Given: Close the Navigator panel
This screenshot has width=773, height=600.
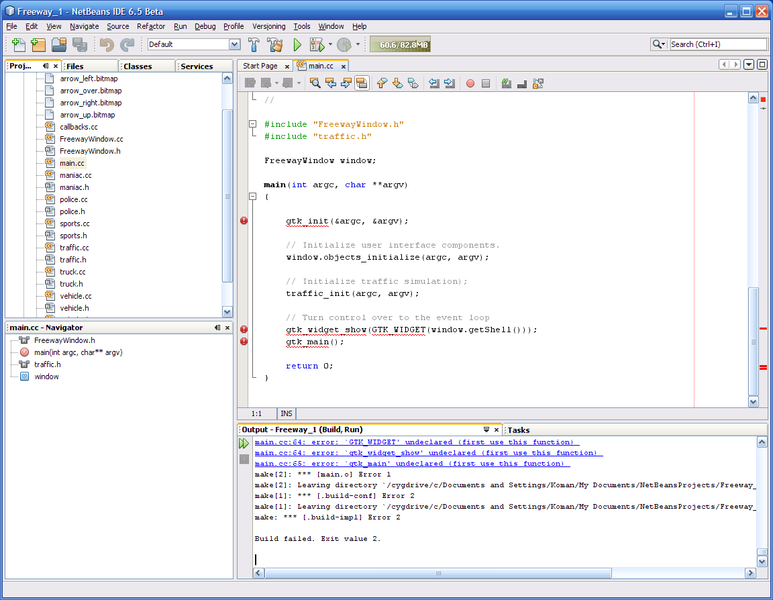Looking at the screenshot, I should pyautogui.click(x=227, y=327).
